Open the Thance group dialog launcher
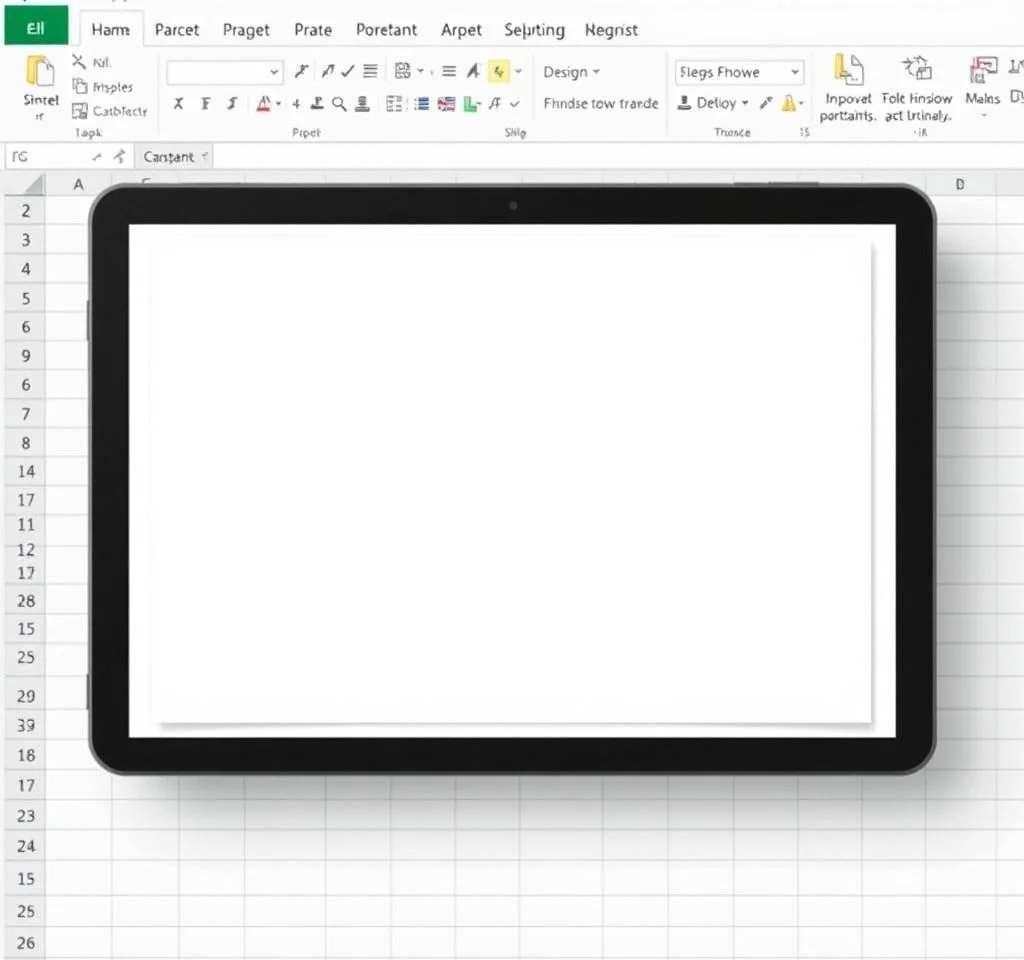The width and height of the screenshot is (1024, 960). (805, 132)
